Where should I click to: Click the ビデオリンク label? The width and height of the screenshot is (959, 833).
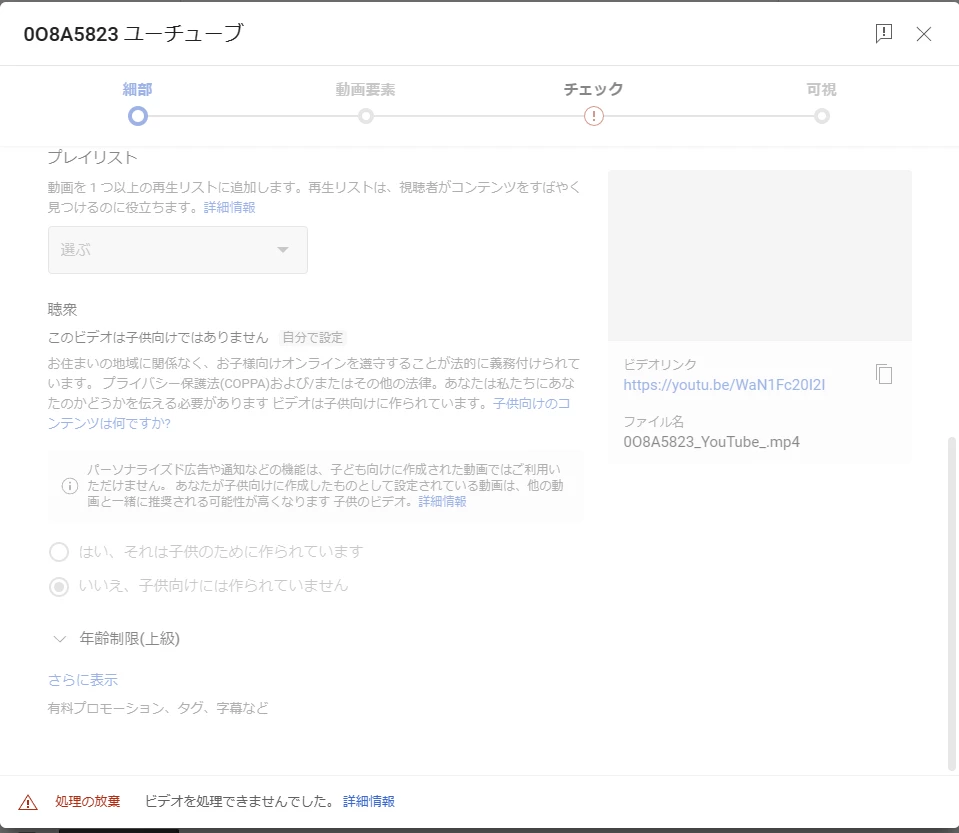coord(660,365)
